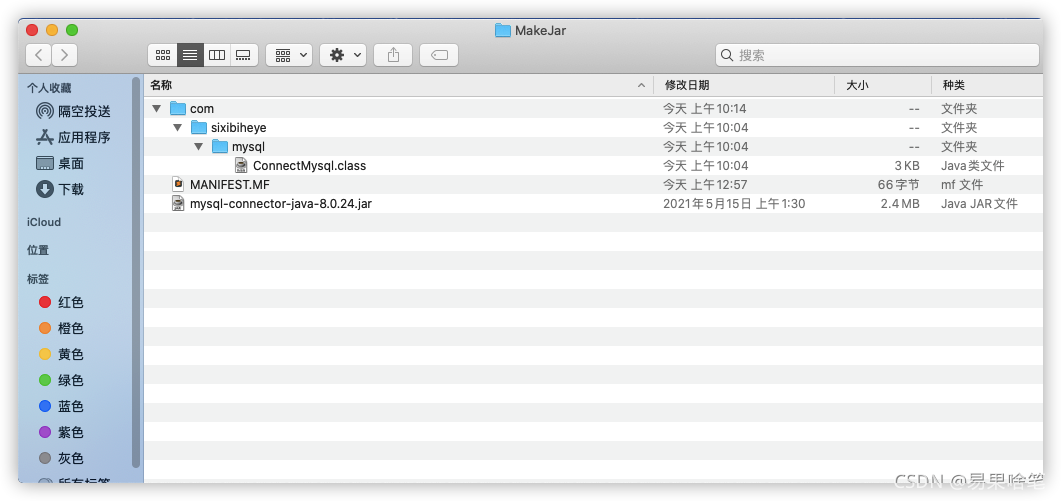The height and width of the screenshot is (501, 1061).
Task: Select mysql-connector-java-8.0.24.jar file name
Action: pos(280,203)
